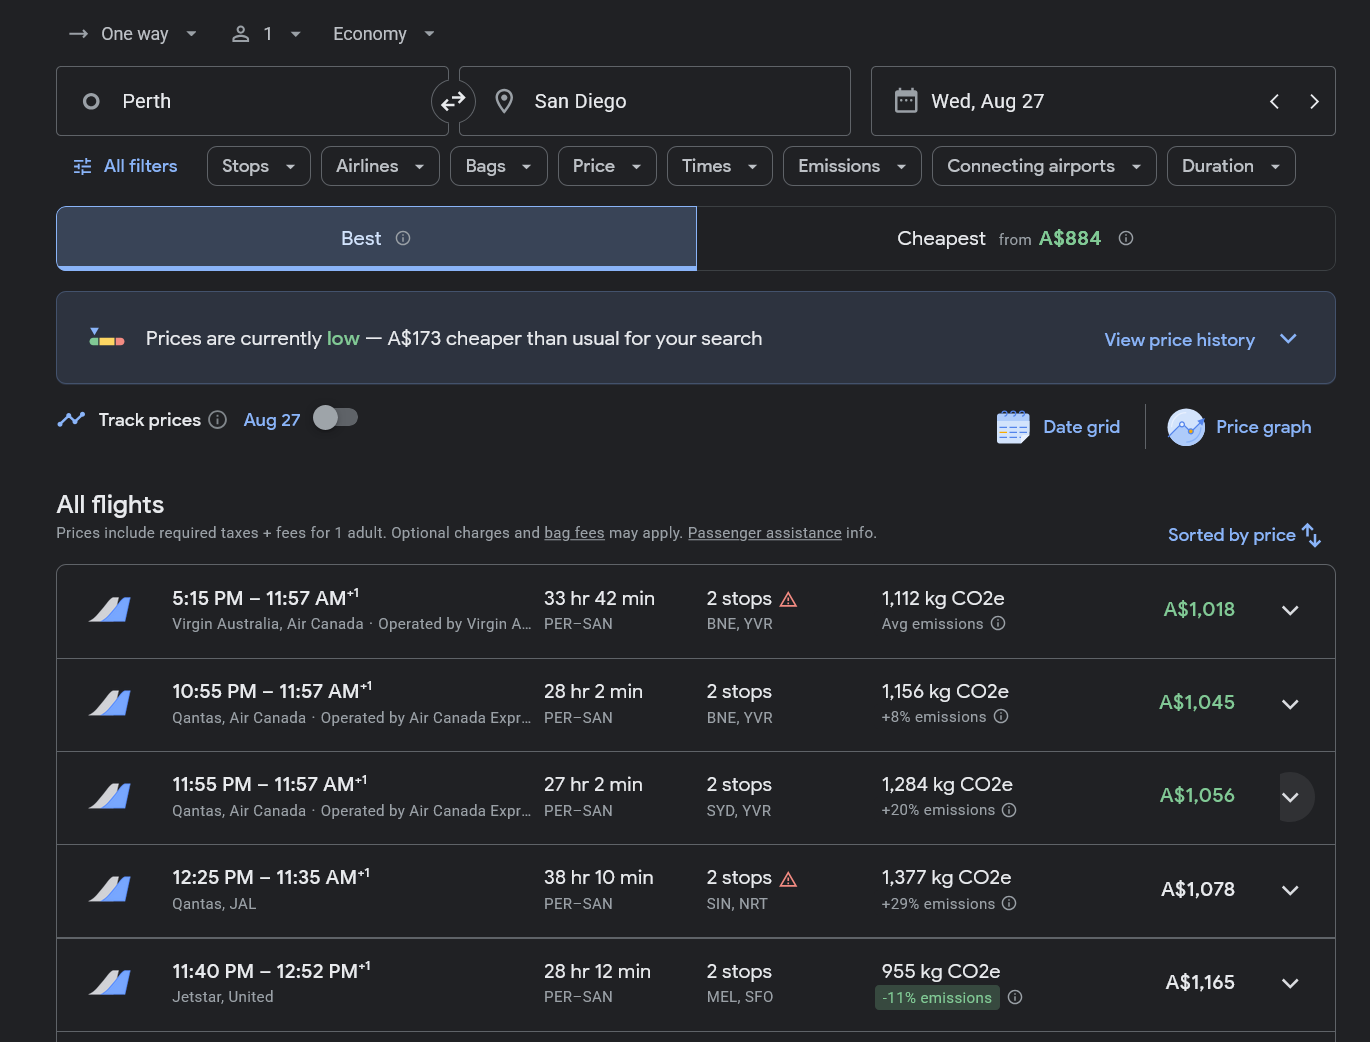Open the Times filter dropdown
This screenshot has height=1042, width=1370.
720,166
